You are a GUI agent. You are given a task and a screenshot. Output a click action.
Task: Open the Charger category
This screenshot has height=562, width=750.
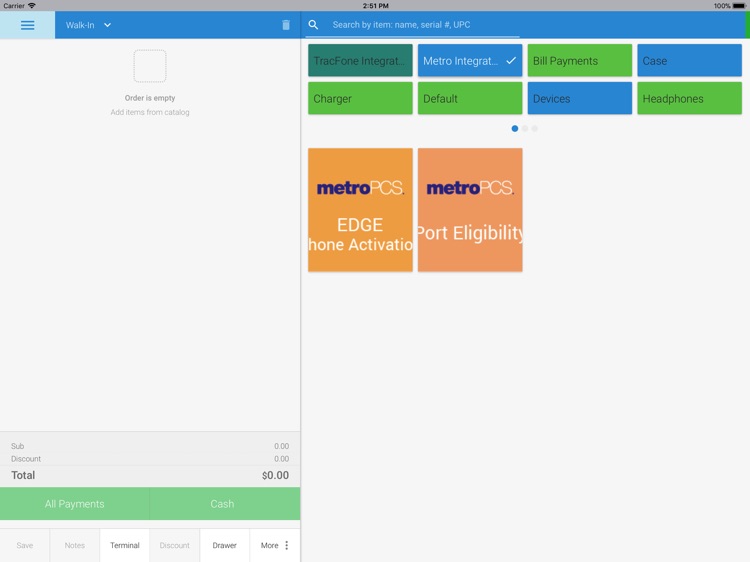pos(360,99)
